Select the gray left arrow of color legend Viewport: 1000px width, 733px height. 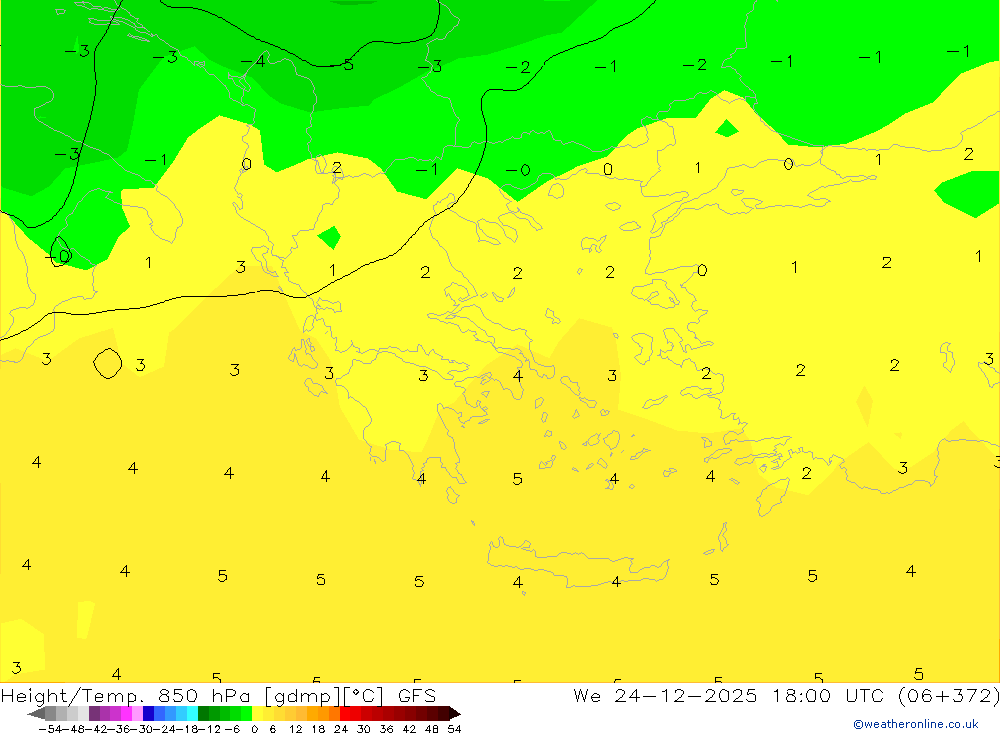coord(36,713)
